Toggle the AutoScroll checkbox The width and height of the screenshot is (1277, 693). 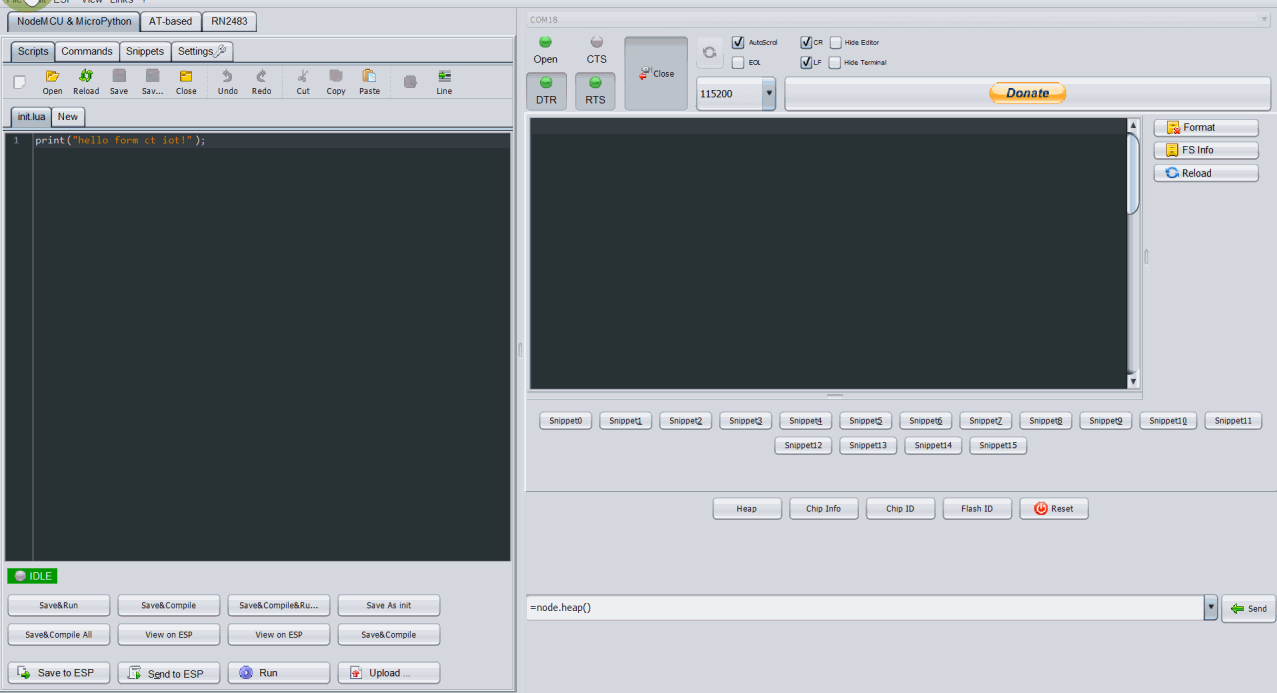click(x=738, y=42)
